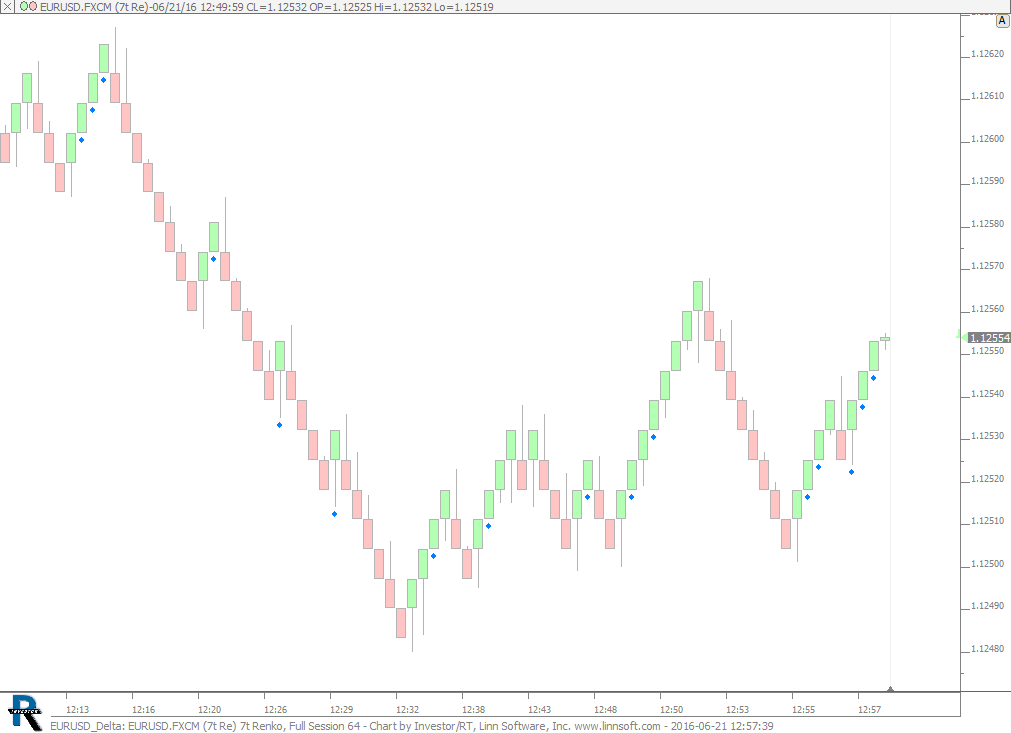Screen dimensions: 1011x733
Task: Click the 12:53 time axis label
Action: (738, 709)
